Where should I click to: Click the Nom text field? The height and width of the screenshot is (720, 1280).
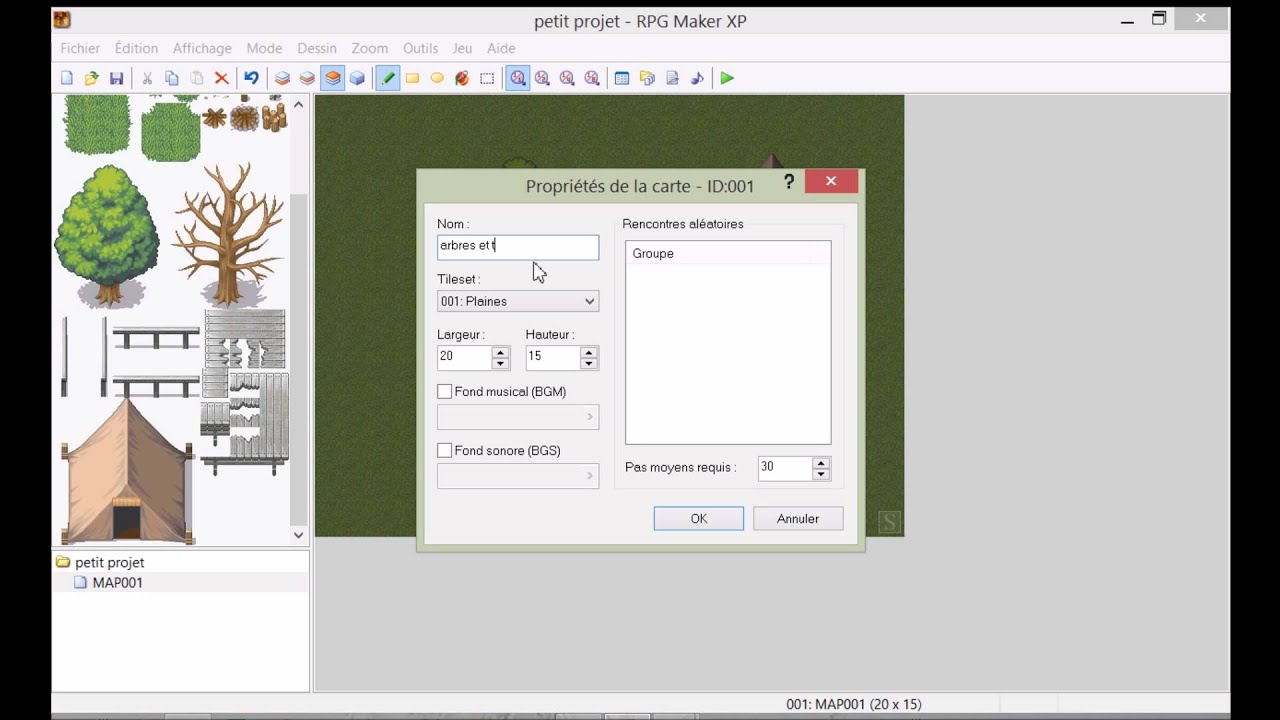(x=518, y=246)
